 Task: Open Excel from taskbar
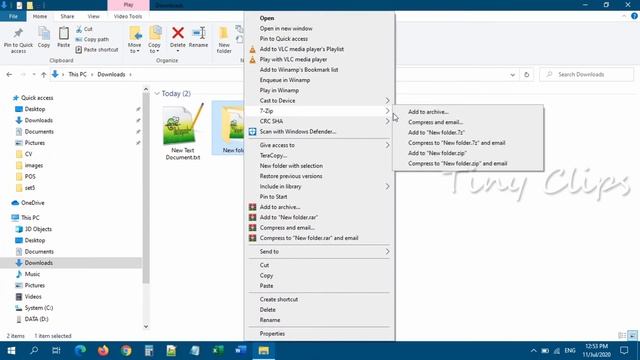(218, 351)
